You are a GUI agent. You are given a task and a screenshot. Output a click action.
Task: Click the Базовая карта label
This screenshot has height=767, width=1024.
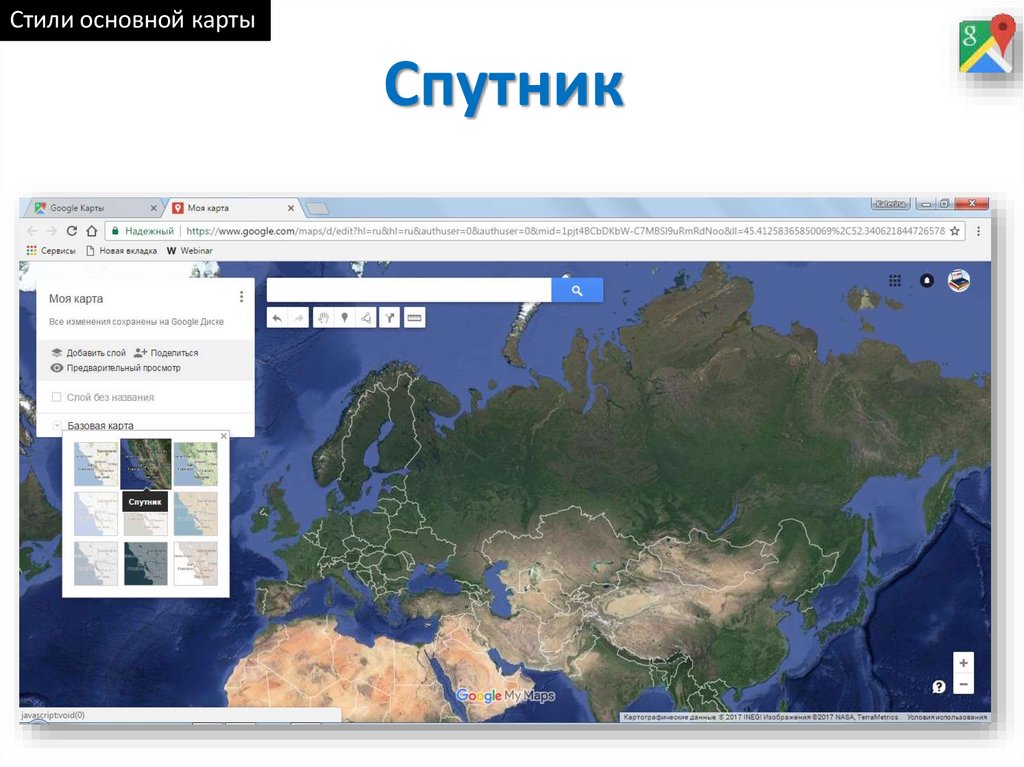pyautogui.click(x=101, y=425)
